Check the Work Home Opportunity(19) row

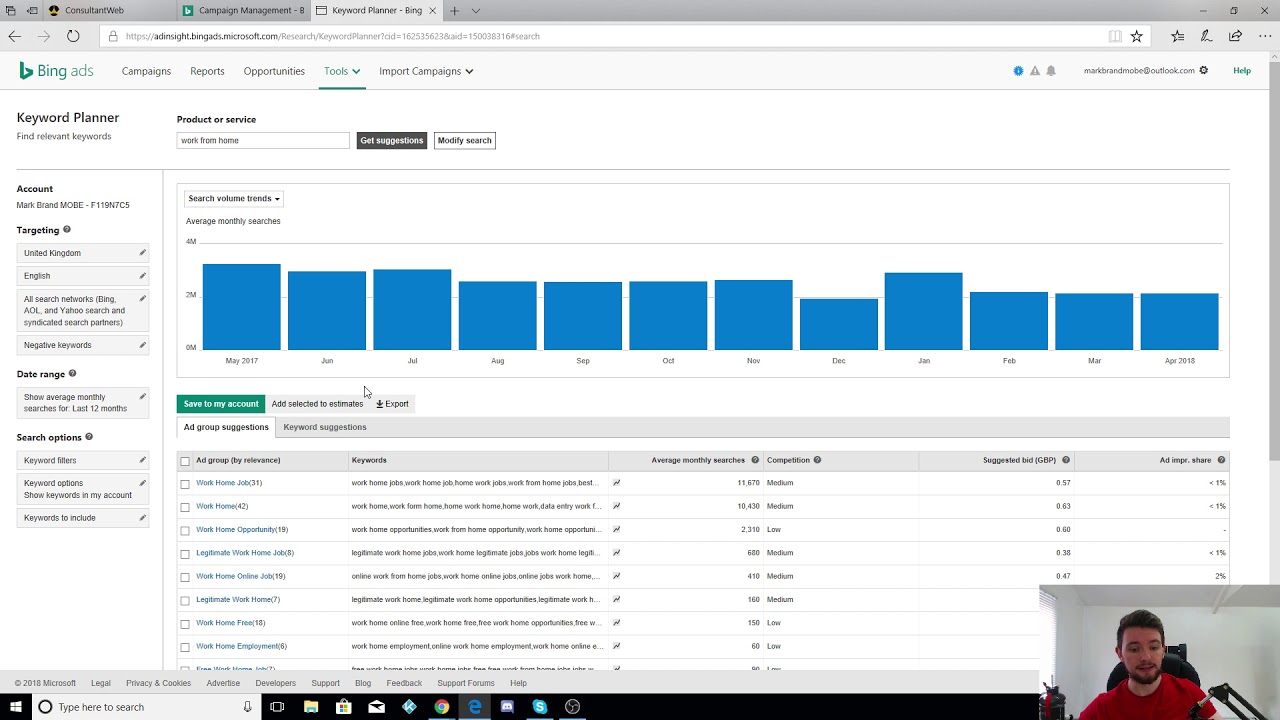point(185,530)
